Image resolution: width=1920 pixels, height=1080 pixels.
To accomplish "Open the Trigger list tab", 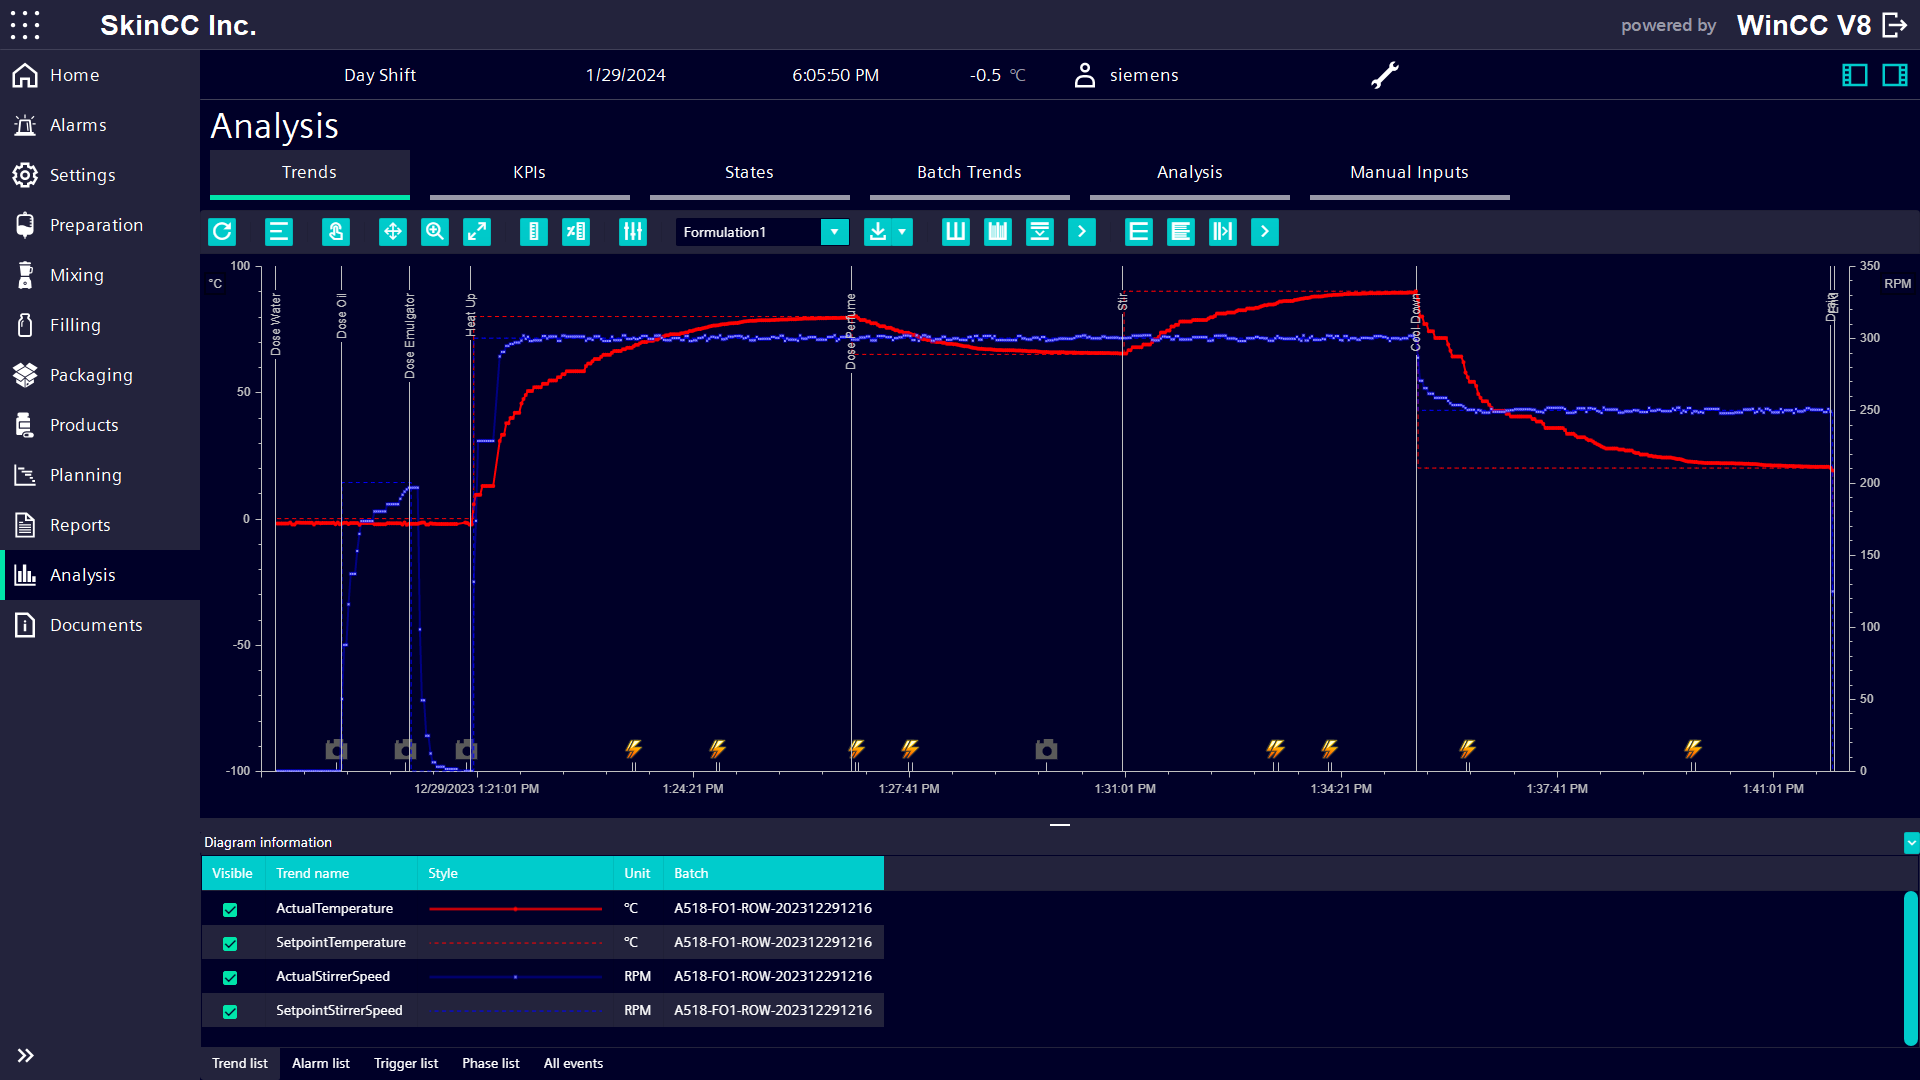I will (x=406, y=1063).
